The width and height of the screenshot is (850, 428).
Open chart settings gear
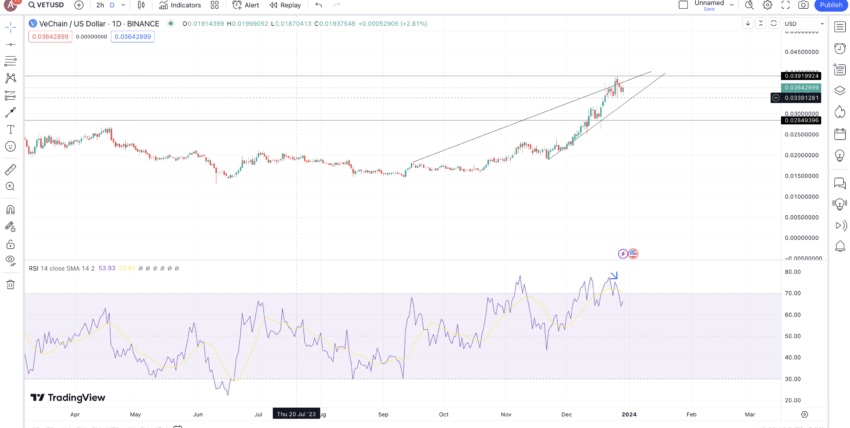tap(768, 5)
